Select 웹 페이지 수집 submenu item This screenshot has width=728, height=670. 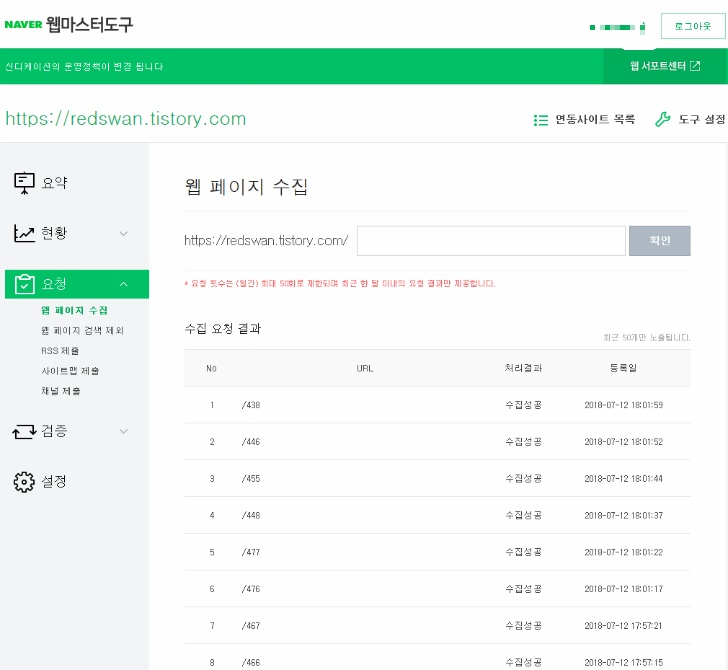(74, 310)
